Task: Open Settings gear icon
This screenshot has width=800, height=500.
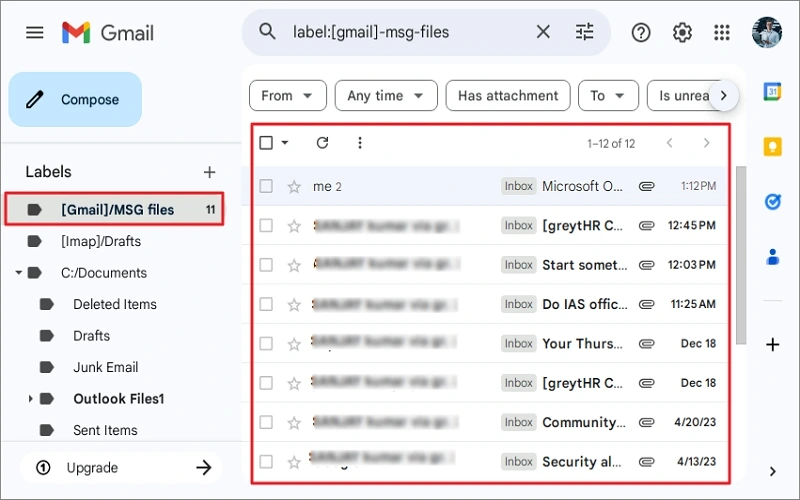Action: tap(682, 33)
